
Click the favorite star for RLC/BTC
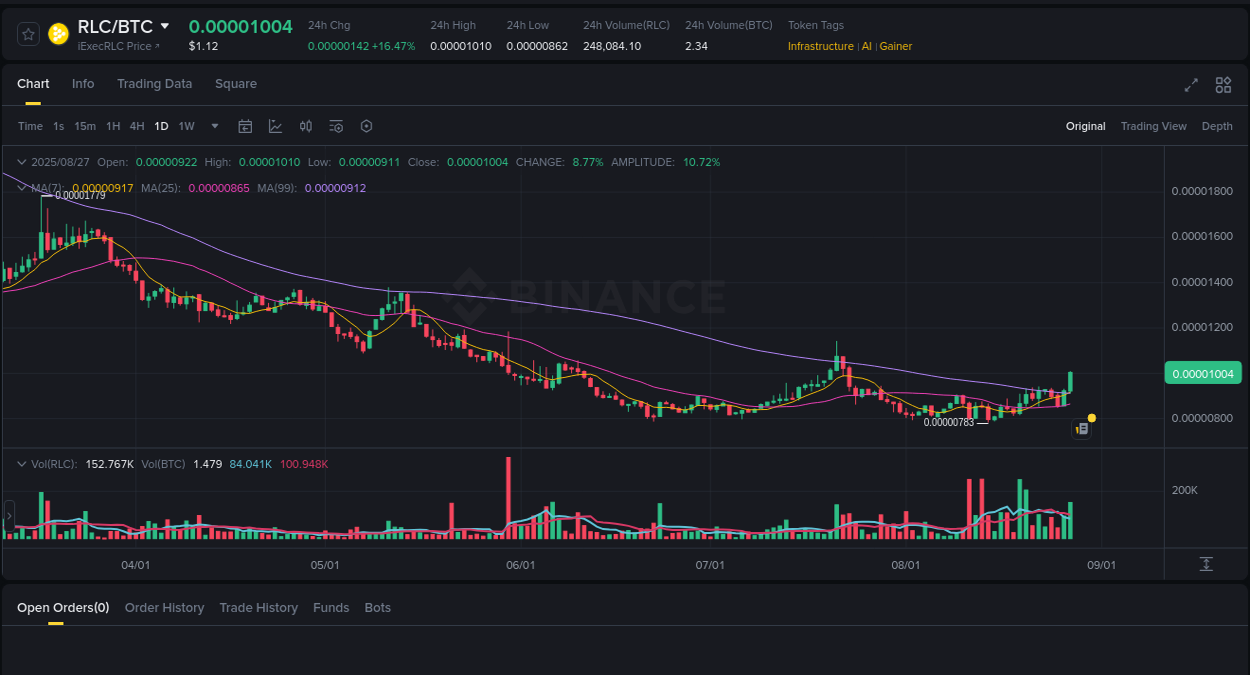pos(28,33)
